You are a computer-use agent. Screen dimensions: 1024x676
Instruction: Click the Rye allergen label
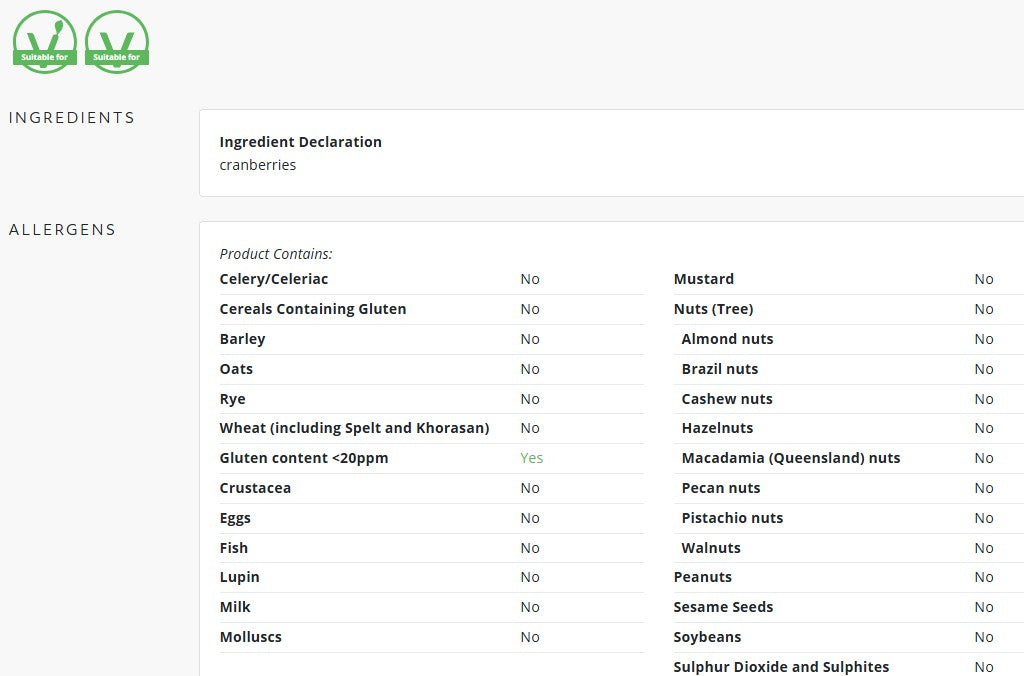coord(232,399)
